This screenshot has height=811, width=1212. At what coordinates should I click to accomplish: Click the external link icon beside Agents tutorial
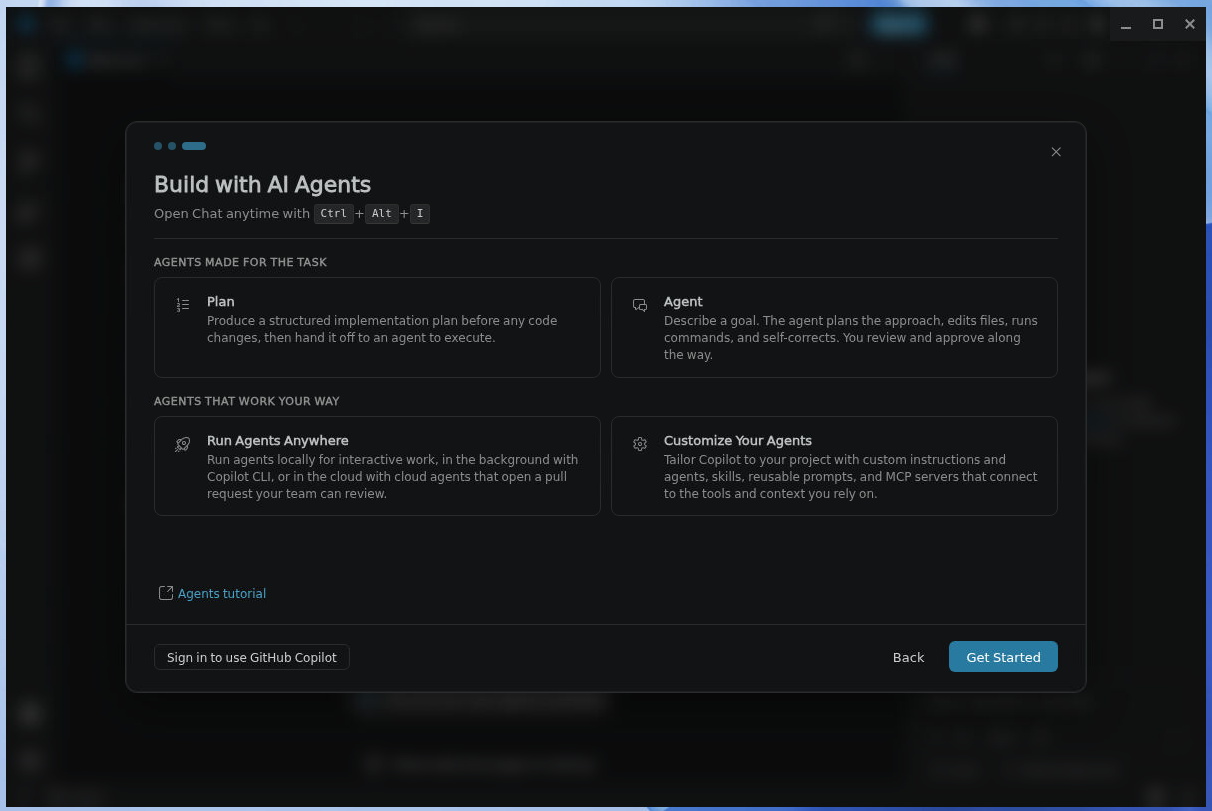tap(166, 593)
